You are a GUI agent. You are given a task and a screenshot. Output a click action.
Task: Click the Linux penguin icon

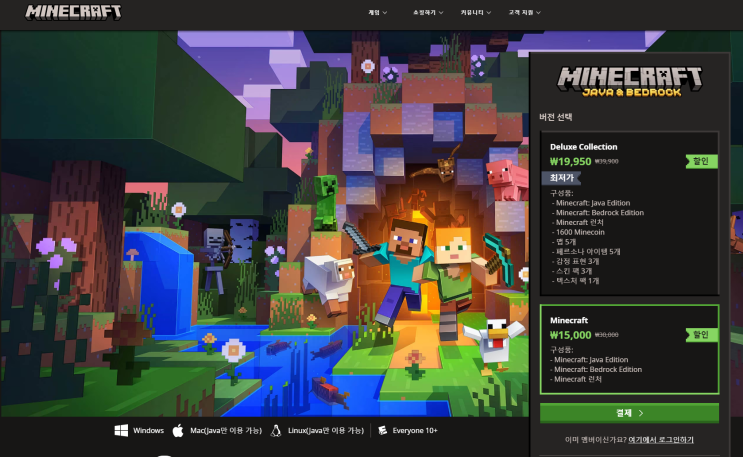[276, 430]
